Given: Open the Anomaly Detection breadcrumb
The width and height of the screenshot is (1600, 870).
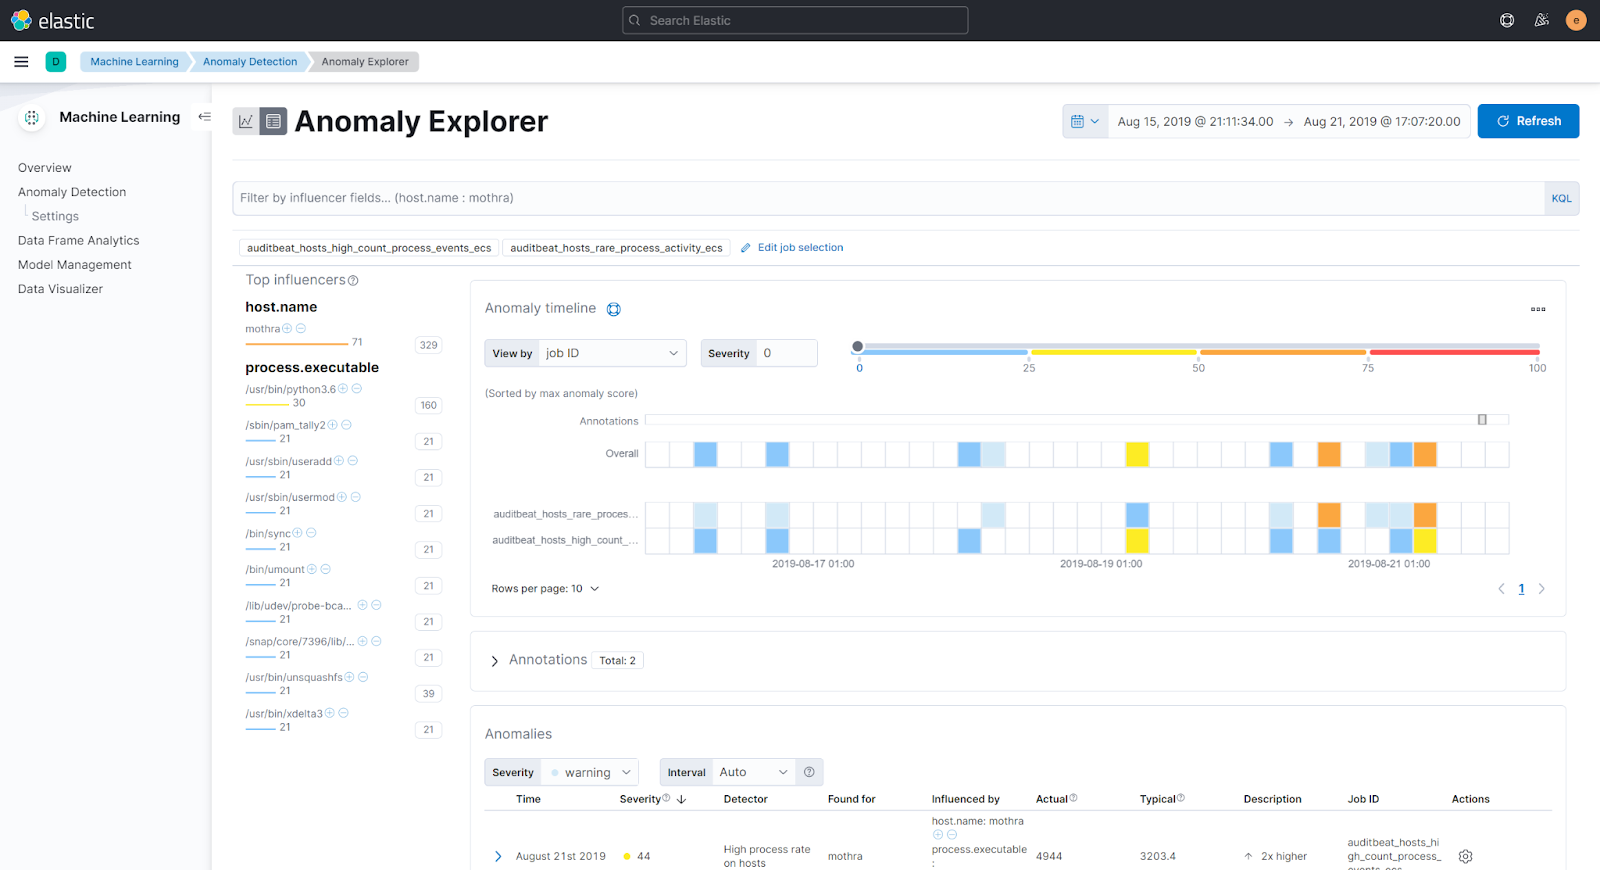Looking at the screenshot, I should click(x=250, y=62).
